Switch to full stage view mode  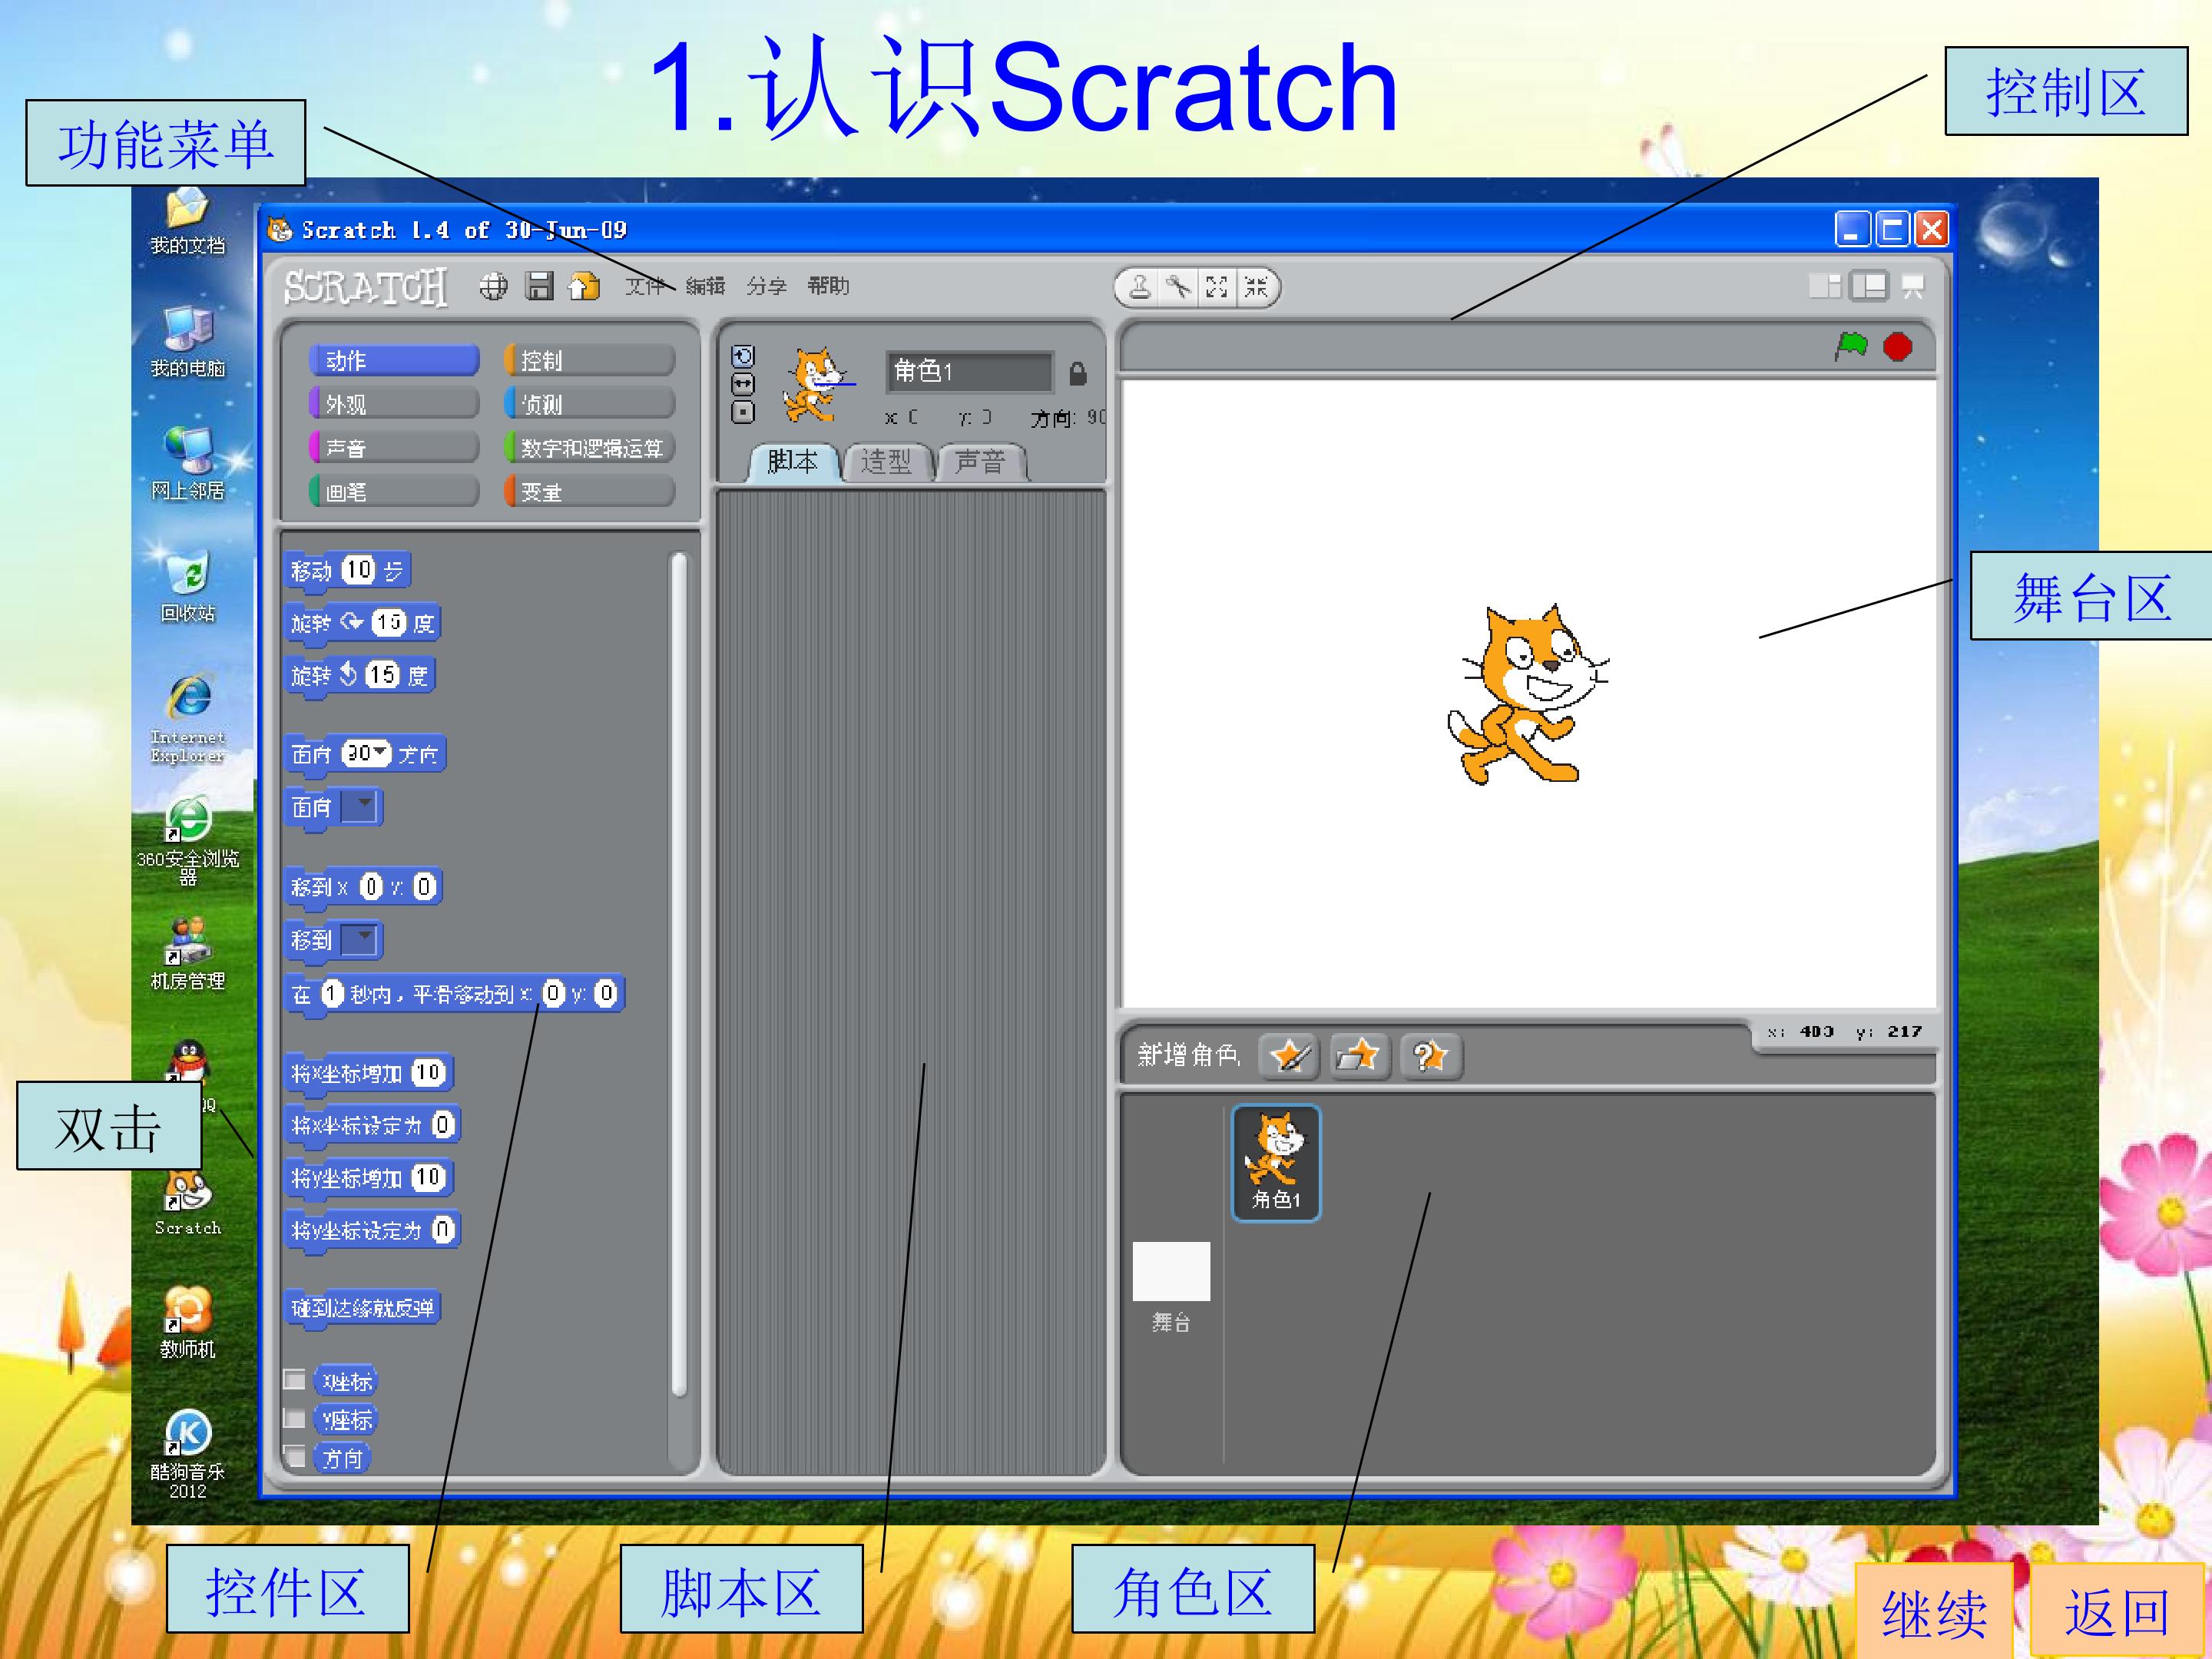[x=1869, y=287]
